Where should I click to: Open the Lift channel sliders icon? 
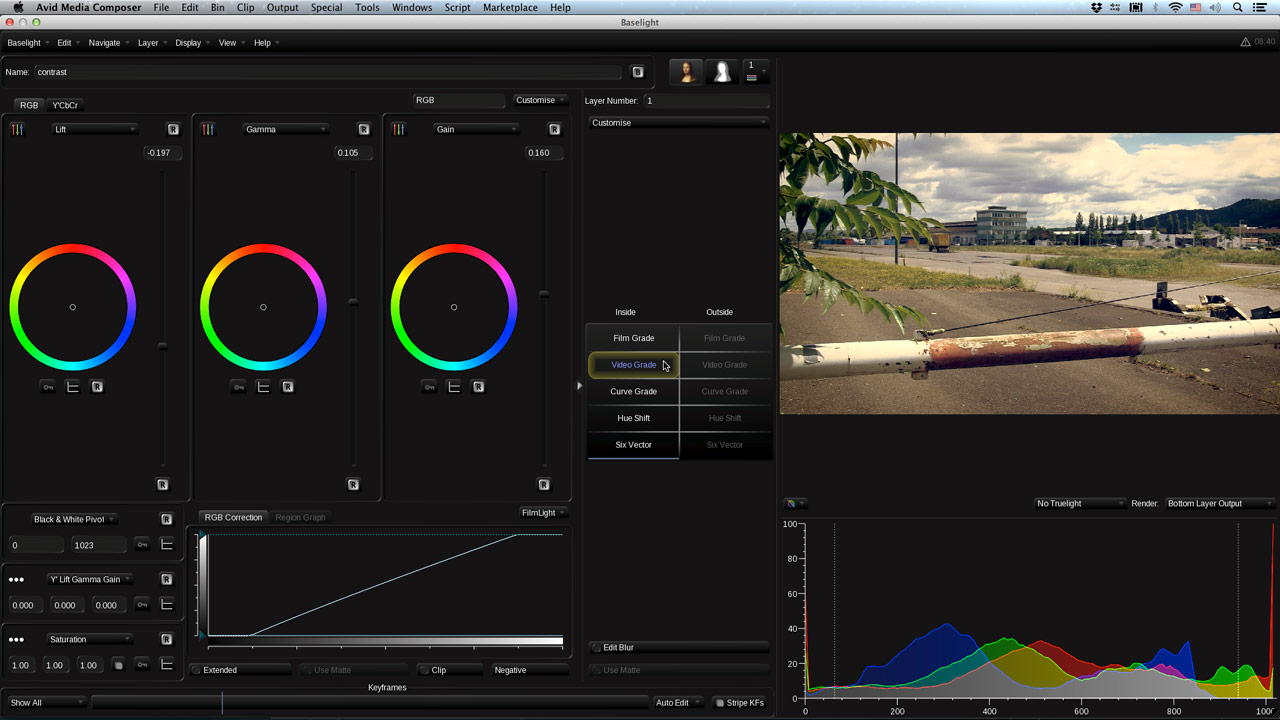tap(17, 129)
